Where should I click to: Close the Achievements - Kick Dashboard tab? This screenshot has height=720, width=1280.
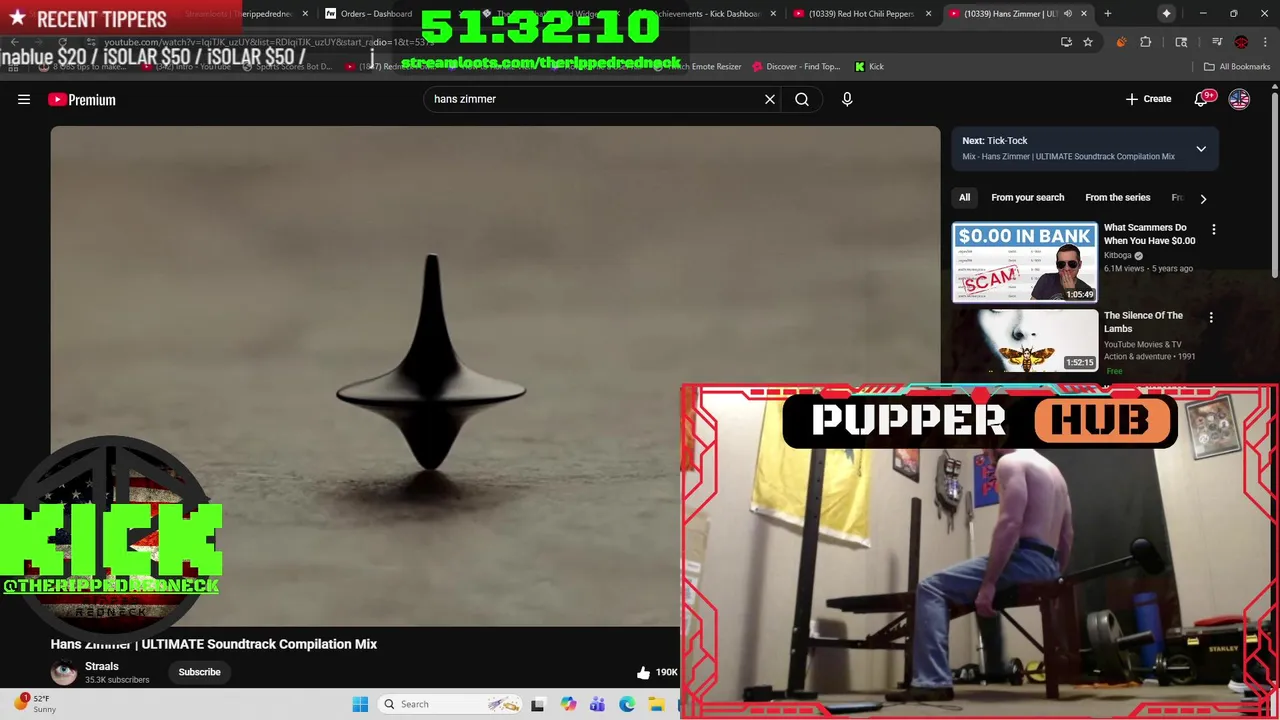(x=772, y=14)
